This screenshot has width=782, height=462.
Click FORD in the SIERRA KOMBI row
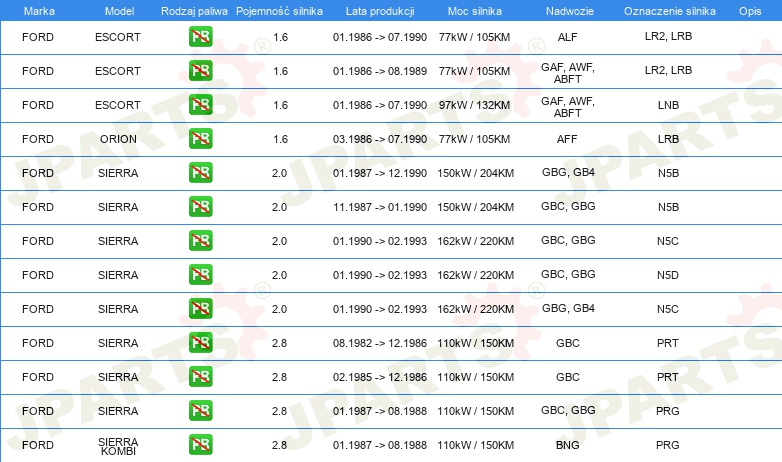click(x=38, y=445)
